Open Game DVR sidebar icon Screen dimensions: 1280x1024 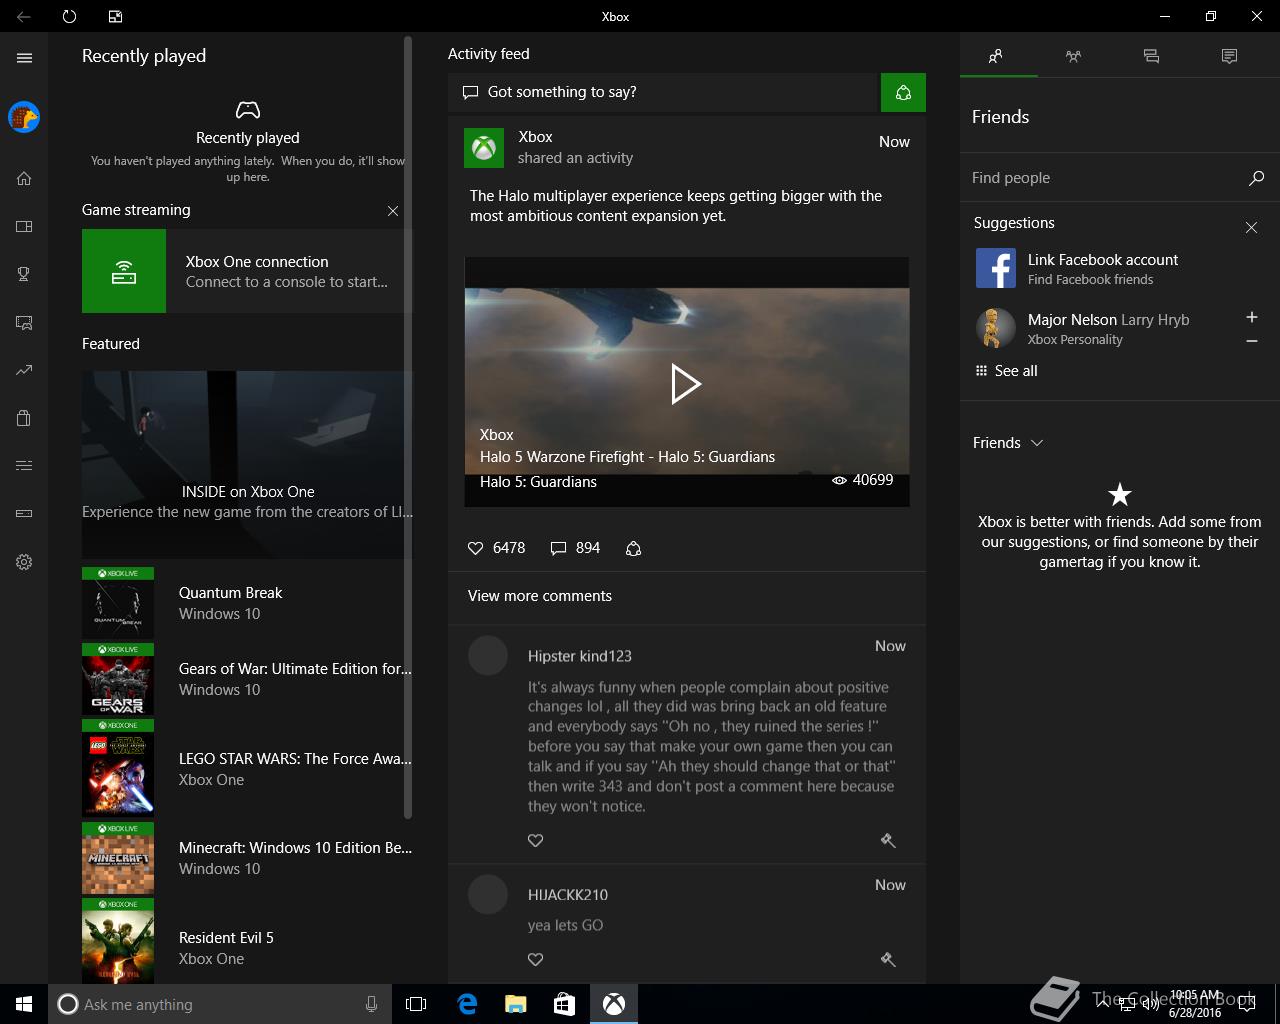click(24, 322)
